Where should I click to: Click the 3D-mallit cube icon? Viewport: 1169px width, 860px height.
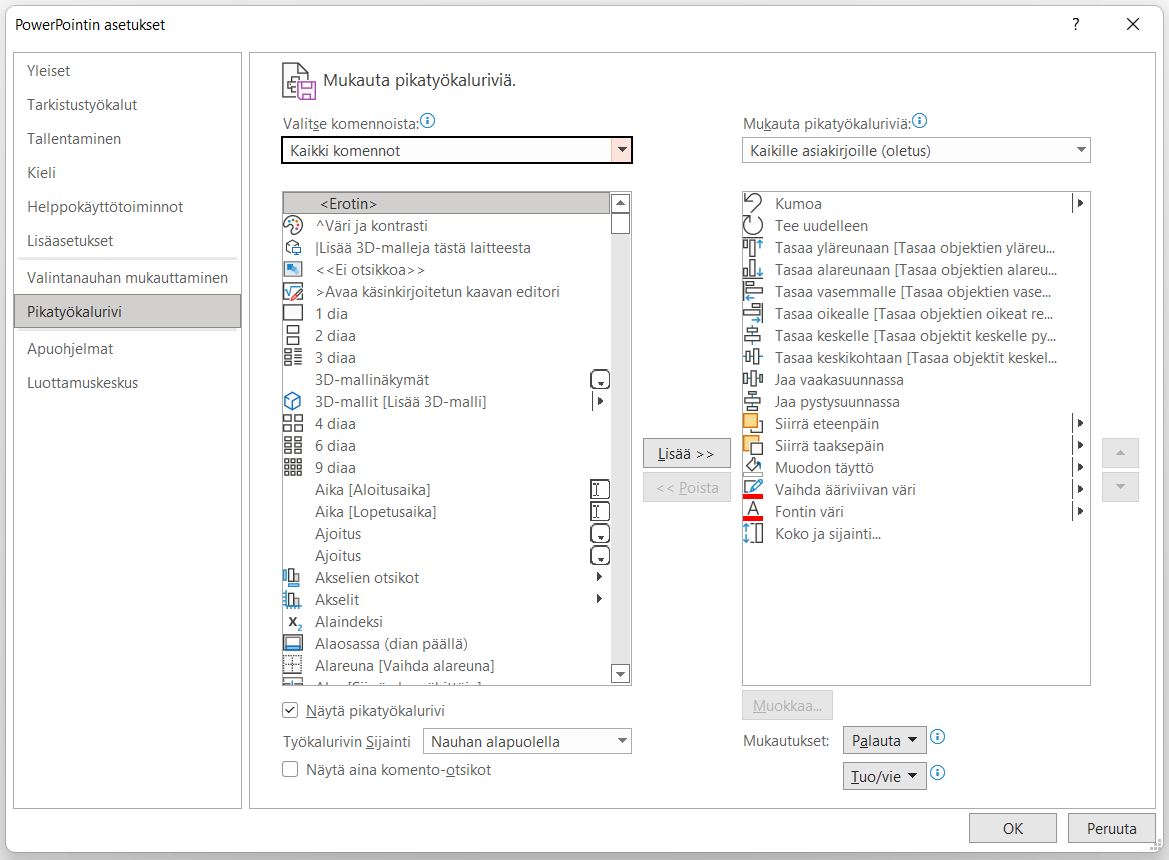[x=293, y=401]
